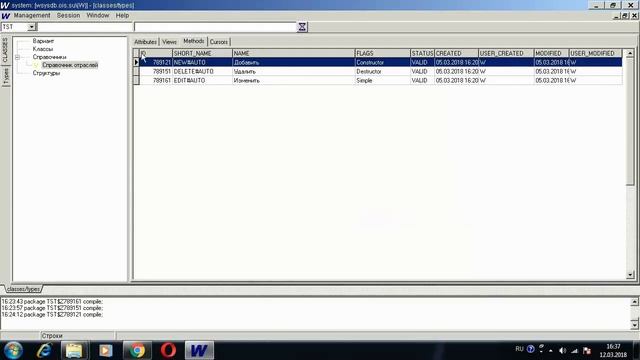Click the classes/types bottom window tab
The height and width of the screenshot is (360, 640).
point(23,289)
